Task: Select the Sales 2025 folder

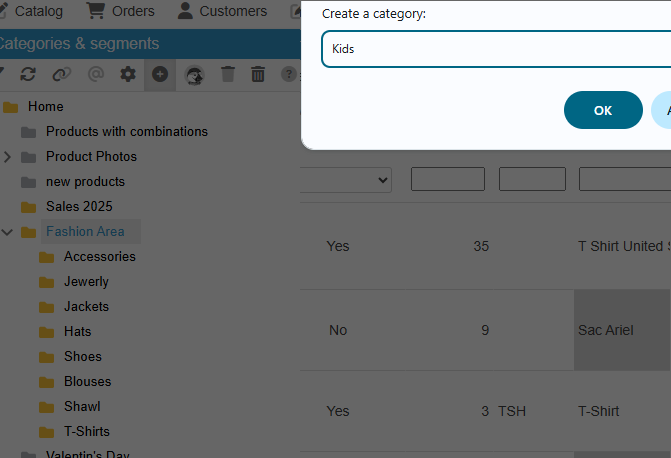Action: tap(79, 206)
